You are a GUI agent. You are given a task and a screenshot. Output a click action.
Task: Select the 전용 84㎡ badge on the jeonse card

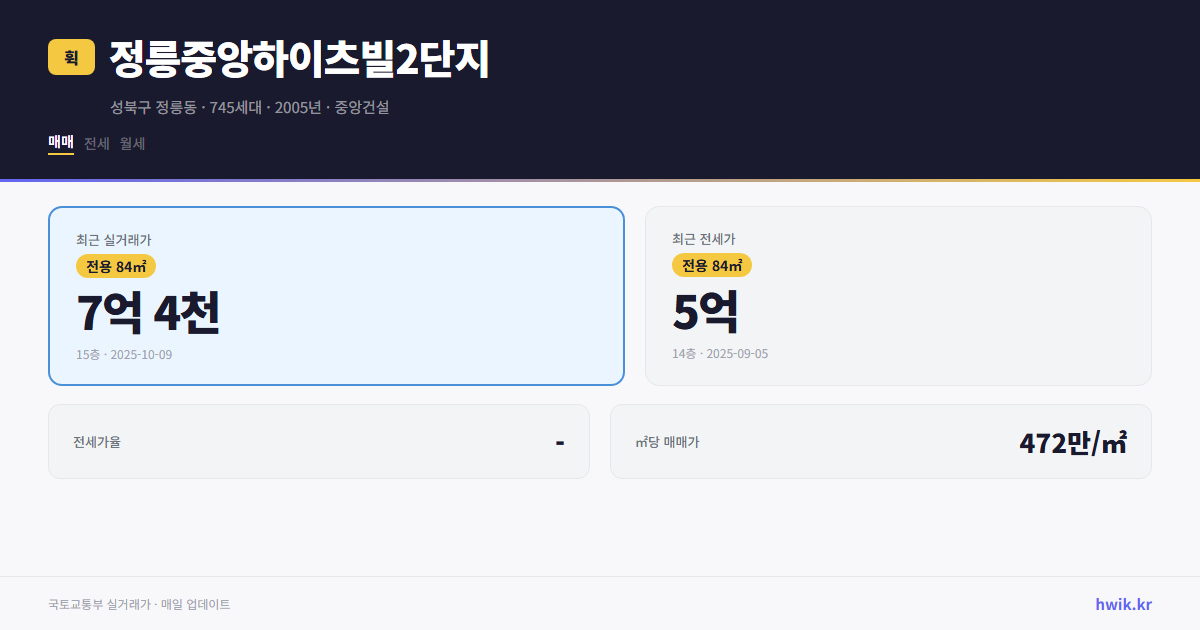pos(712,266)
